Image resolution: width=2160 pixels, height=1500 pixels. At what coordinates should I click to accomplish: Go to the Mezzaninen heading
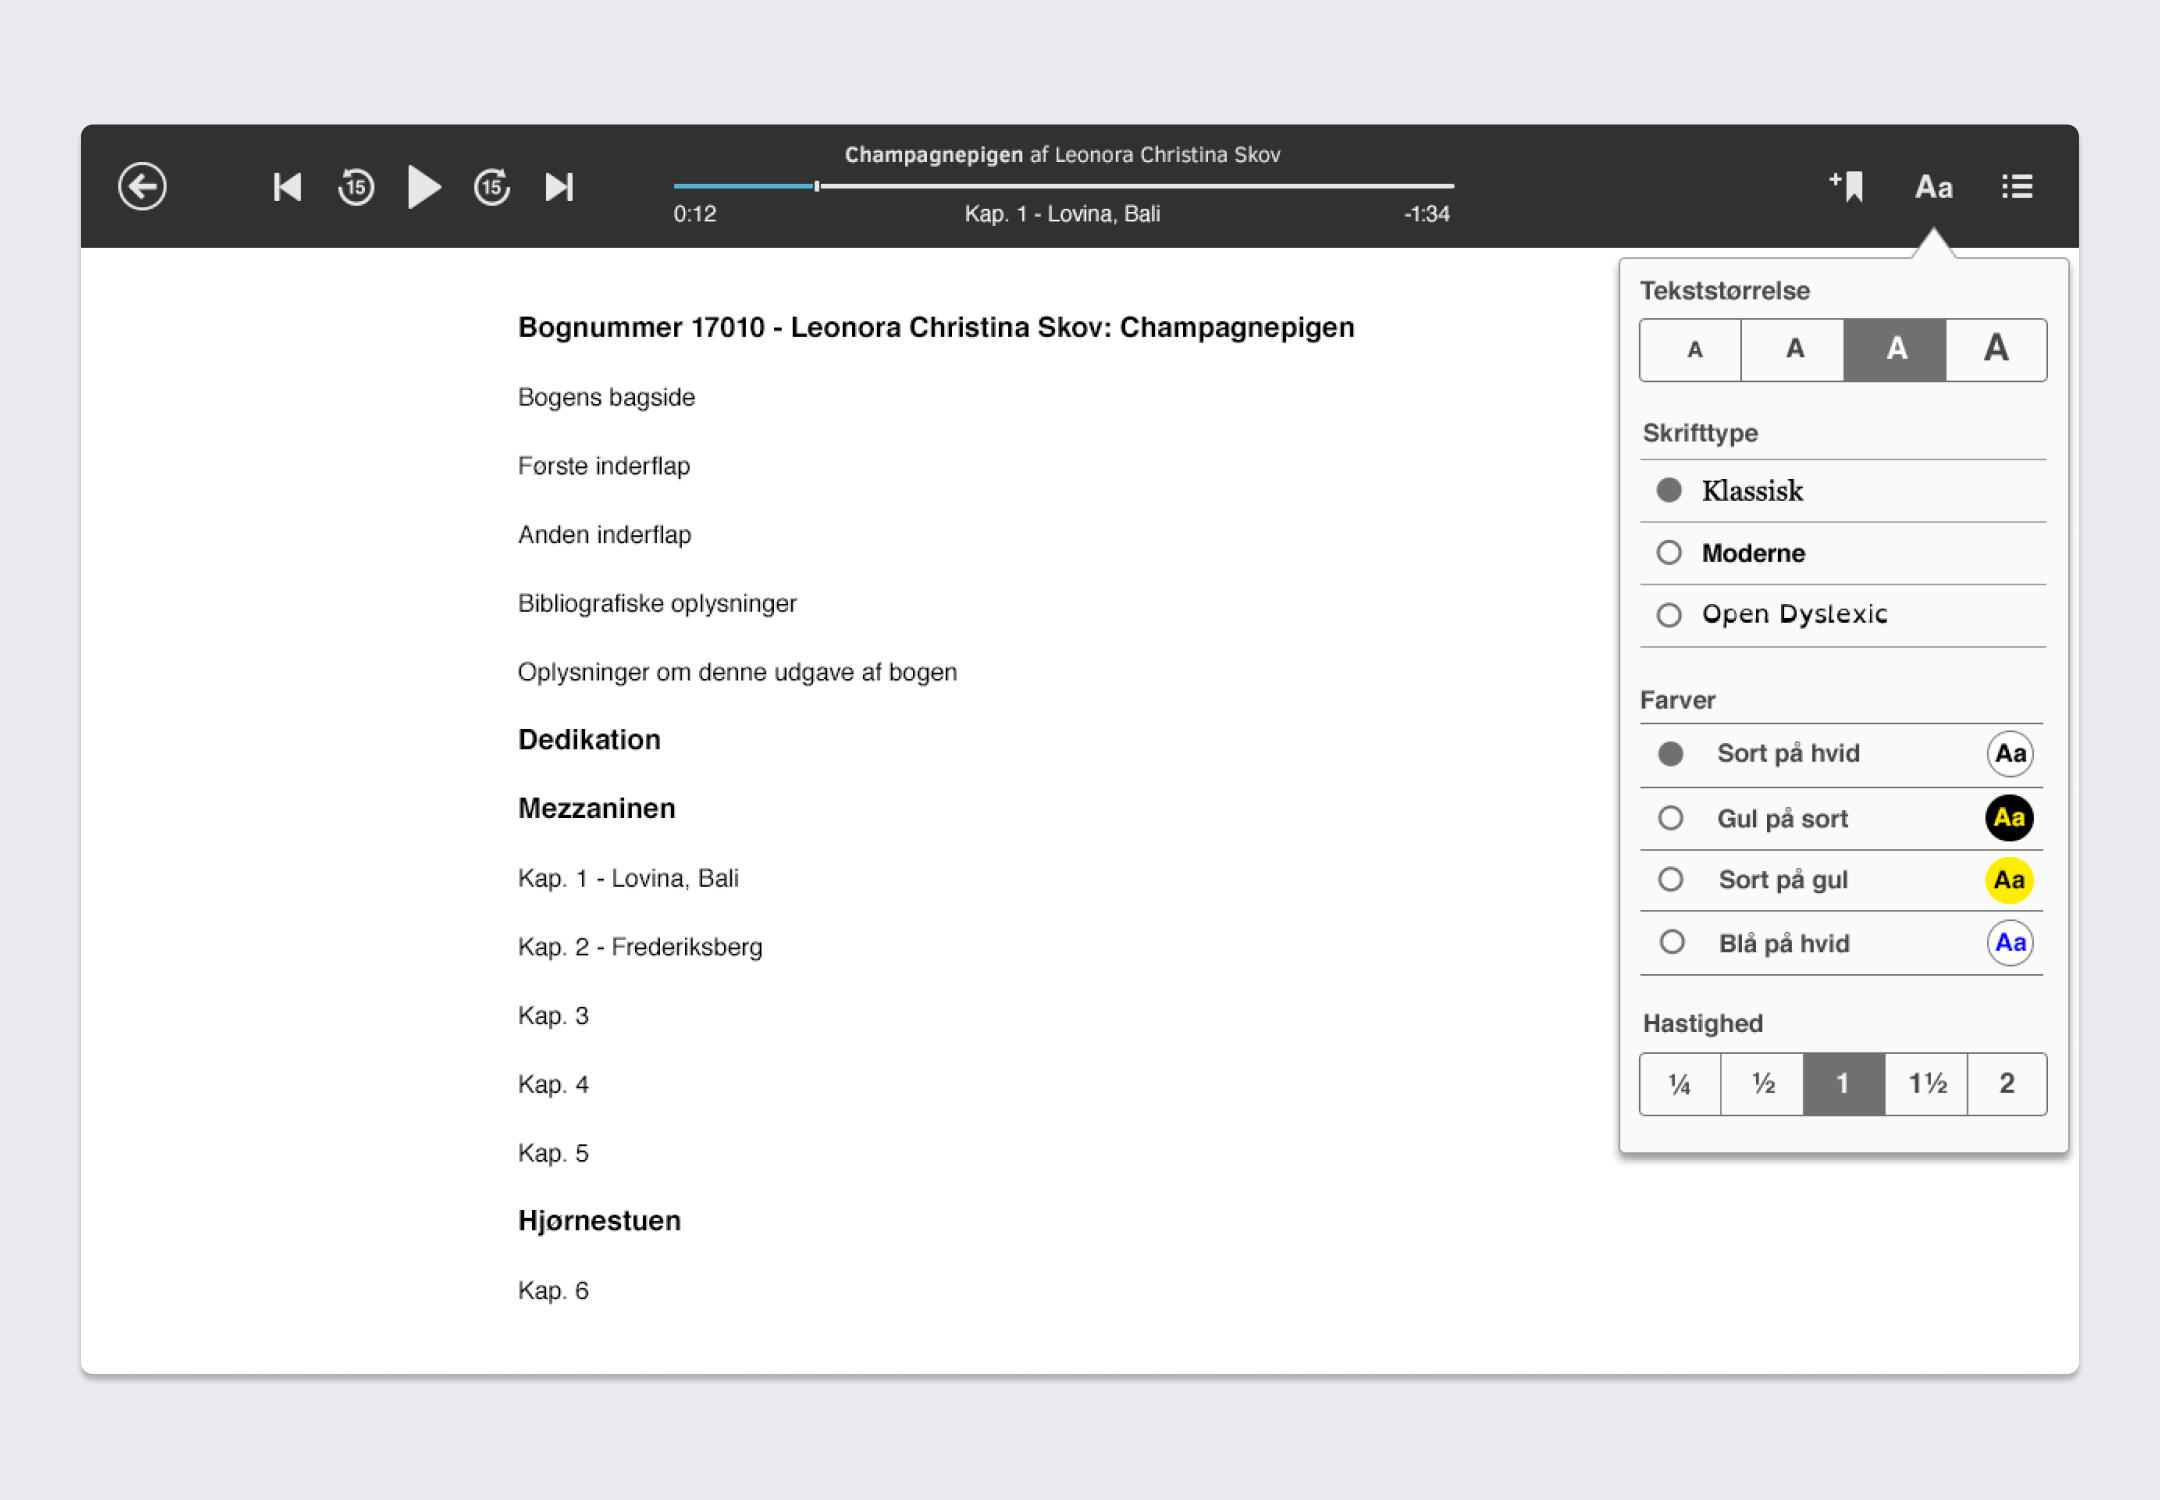[597, 809]
